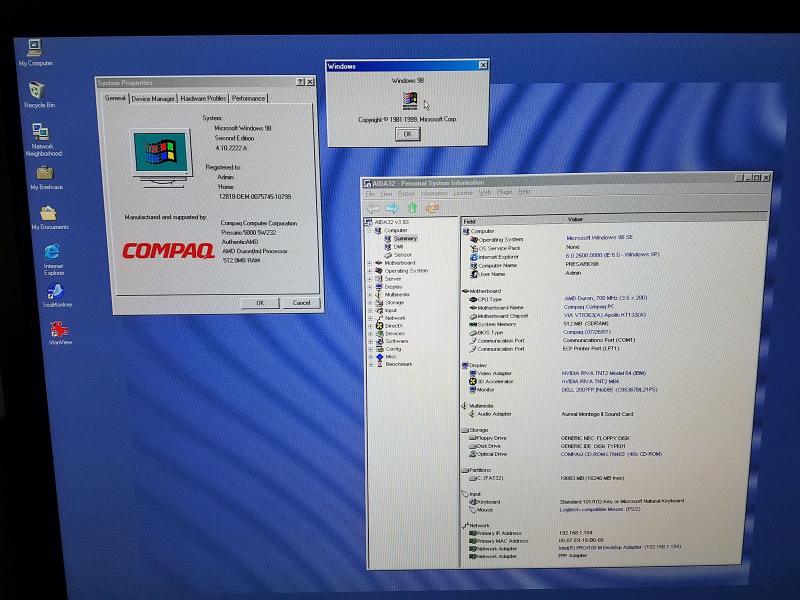800x600 pixels.
Task: Select the Devices tree item
Action: [x=394, y=333]
